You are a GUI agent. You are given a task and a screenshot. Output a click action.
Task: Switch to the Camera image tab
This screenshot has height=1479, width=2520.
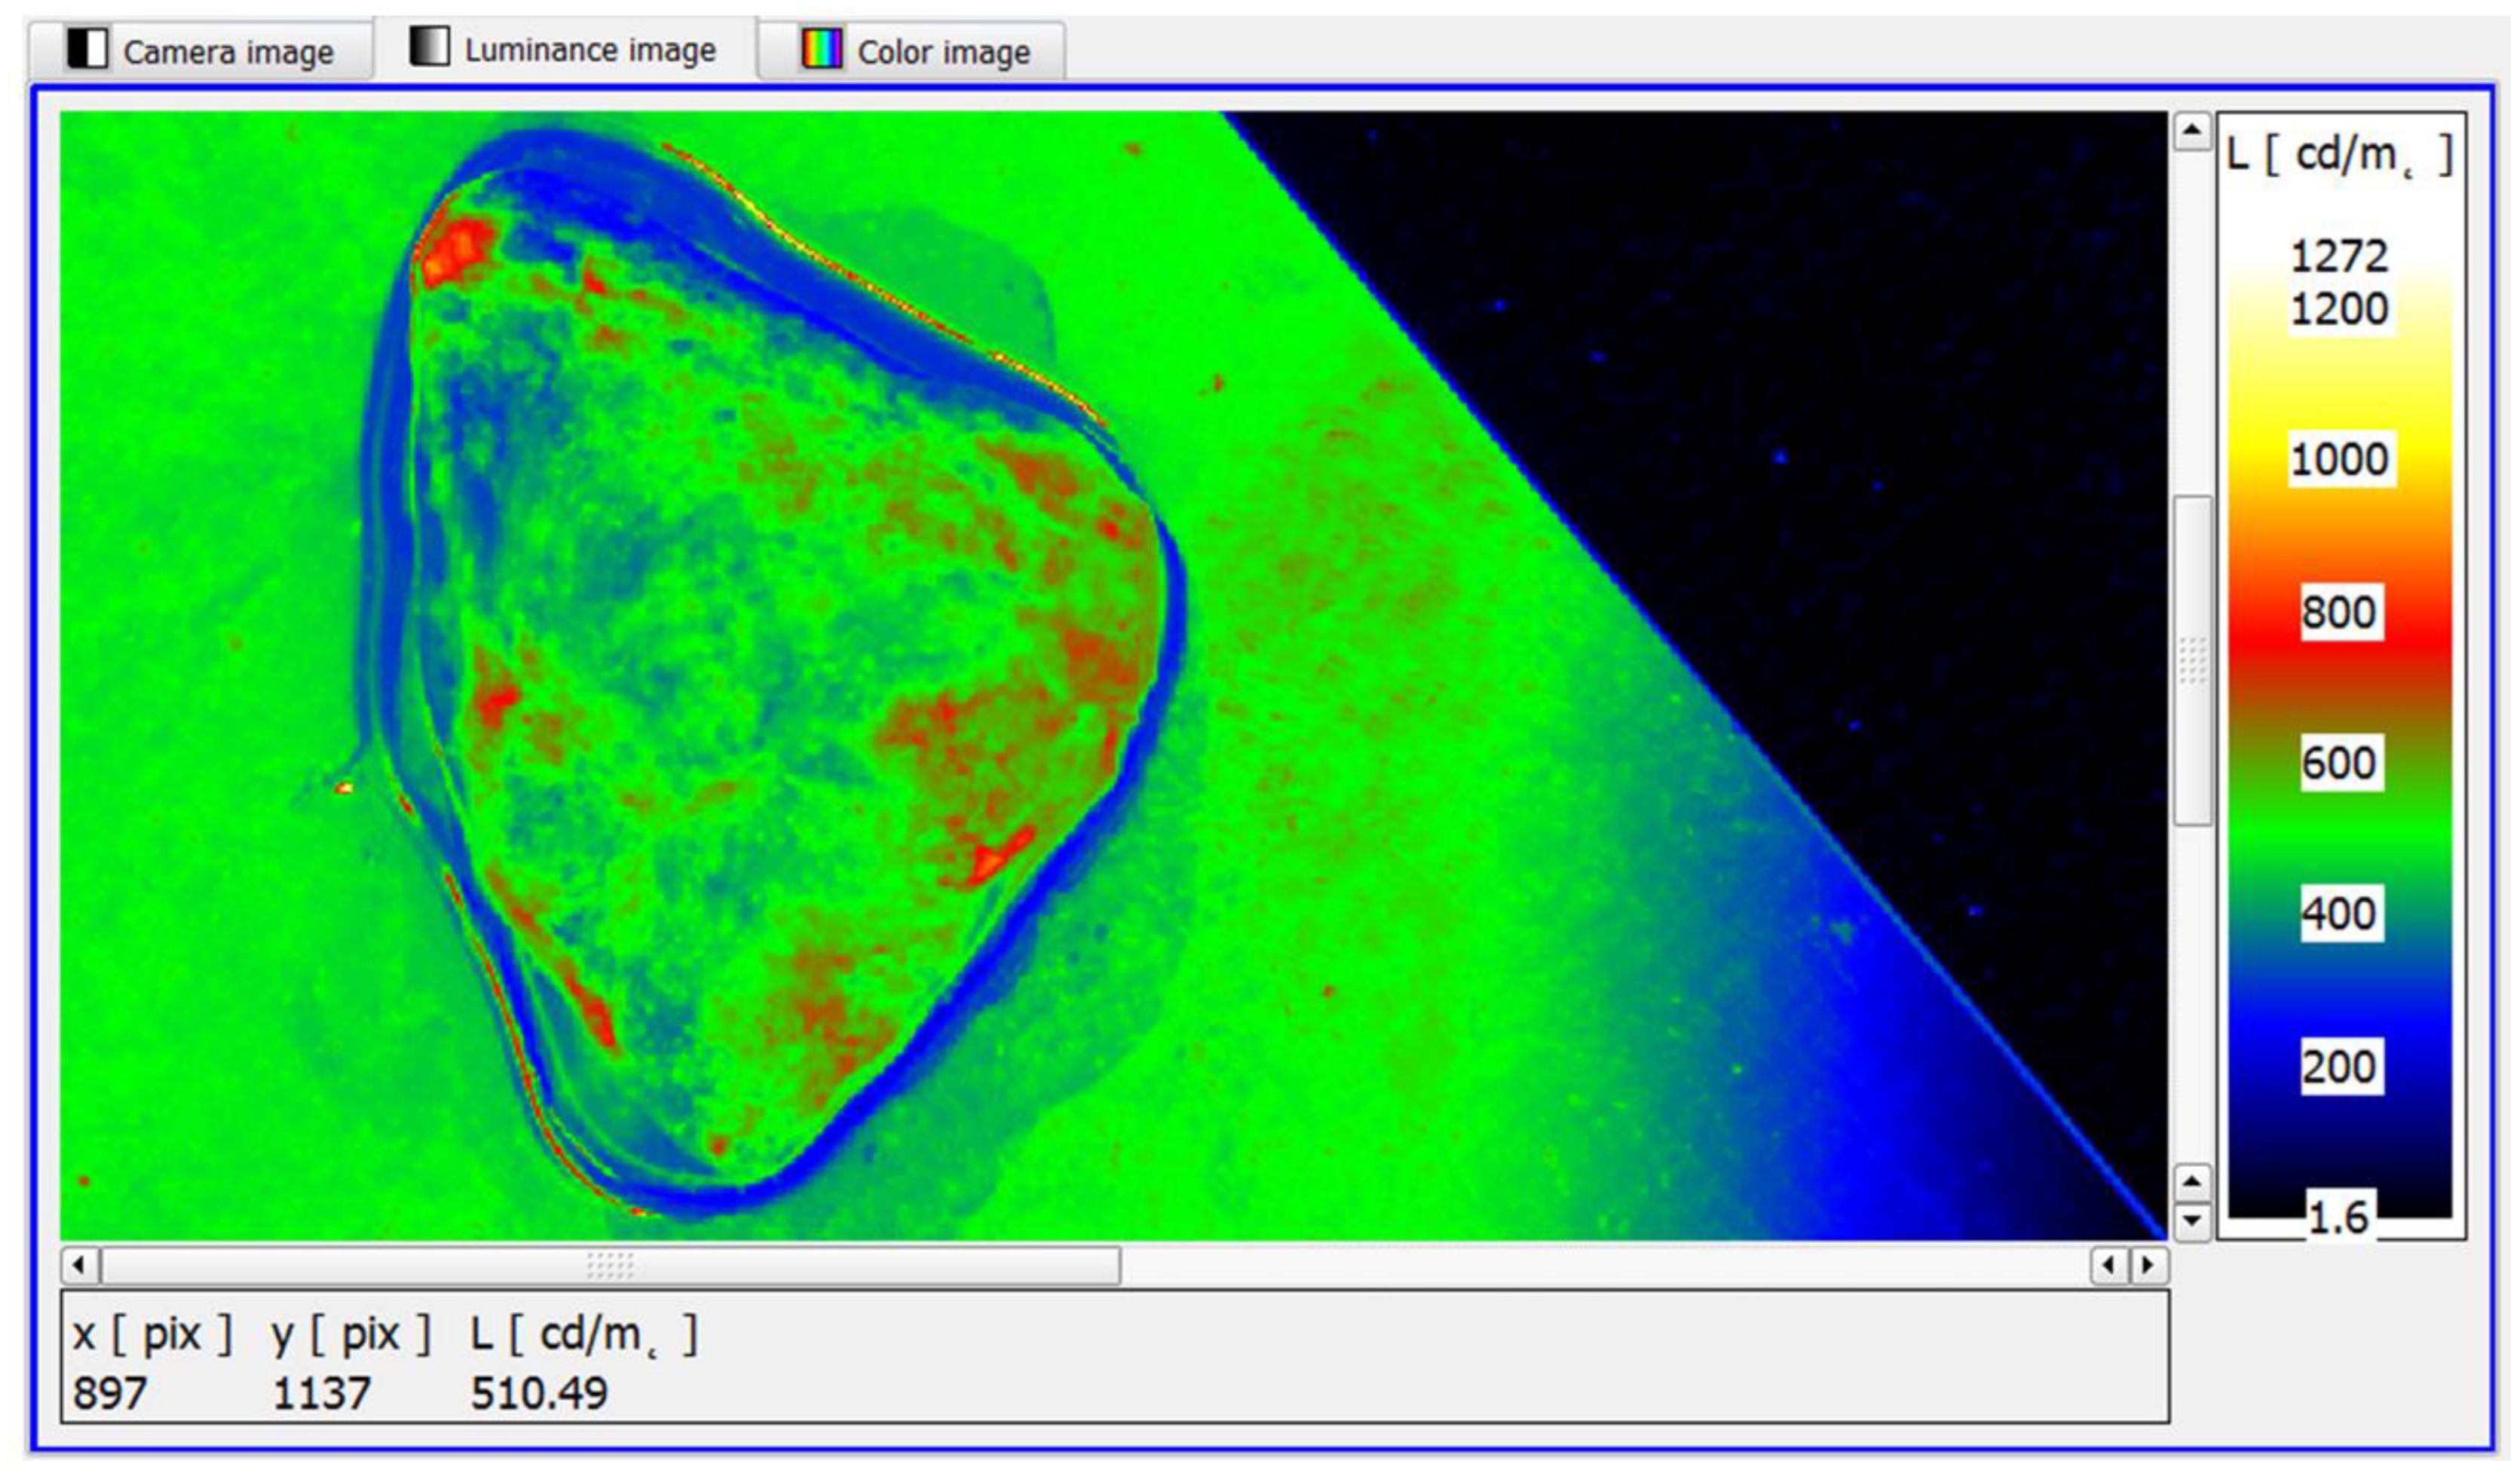coord(228,52)
